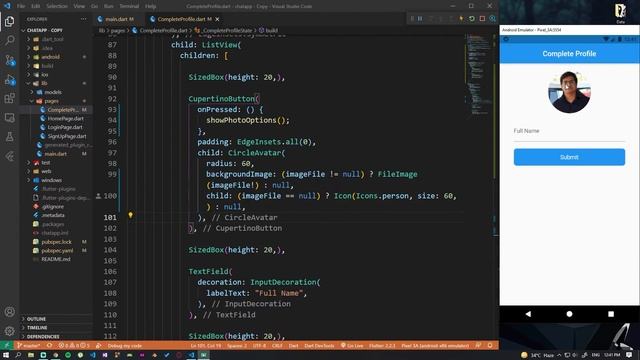Click the lightbulb quick-fix icon at line 101
Screen dimensions: 640x360
(131, 215)
